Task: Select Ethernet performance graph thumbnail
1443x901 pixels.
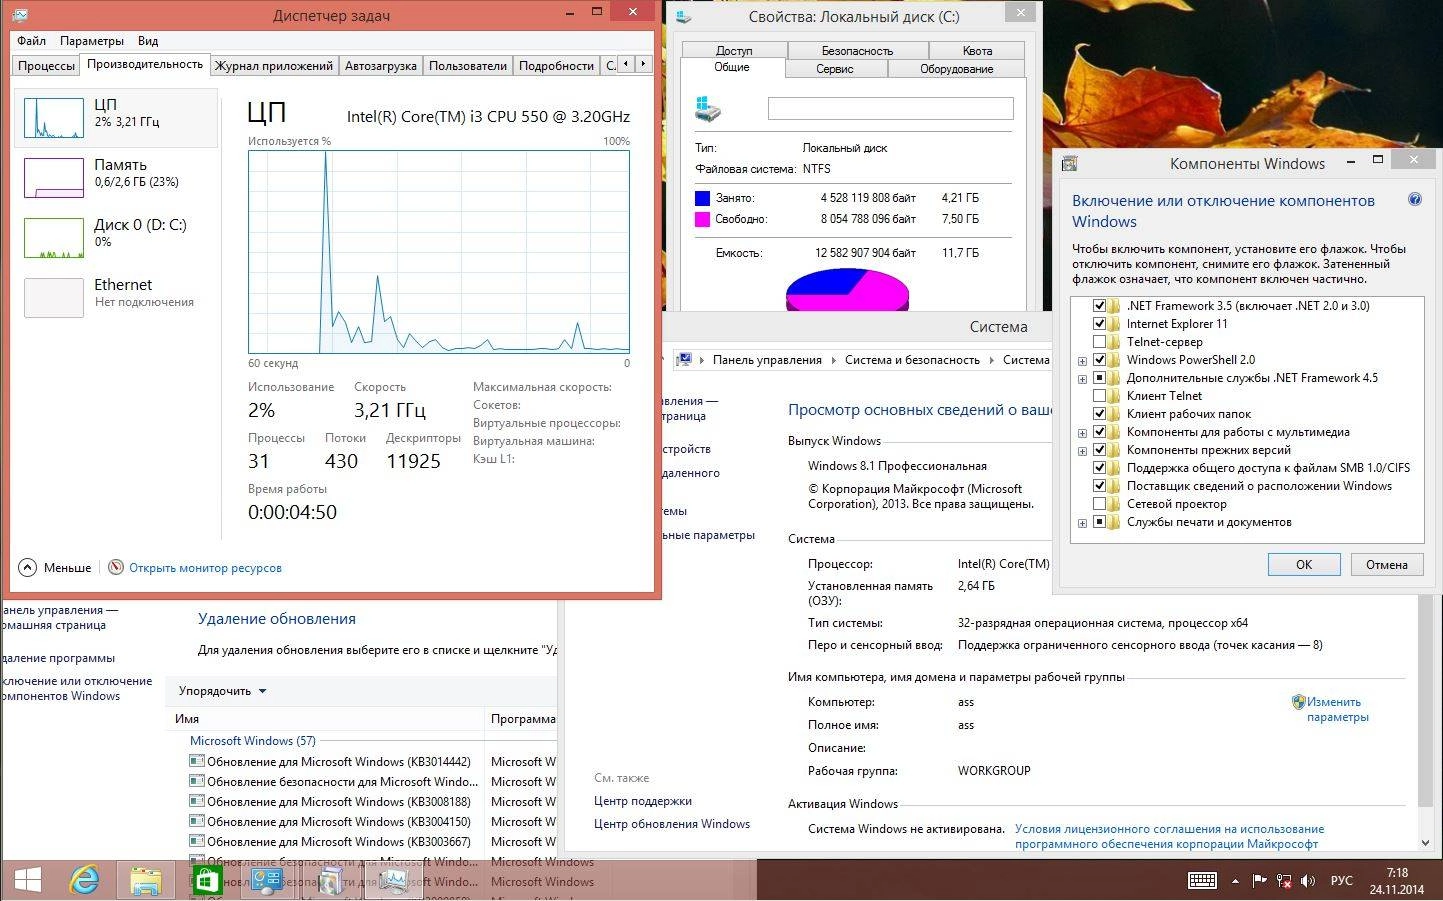Action: tap(54, 298)
